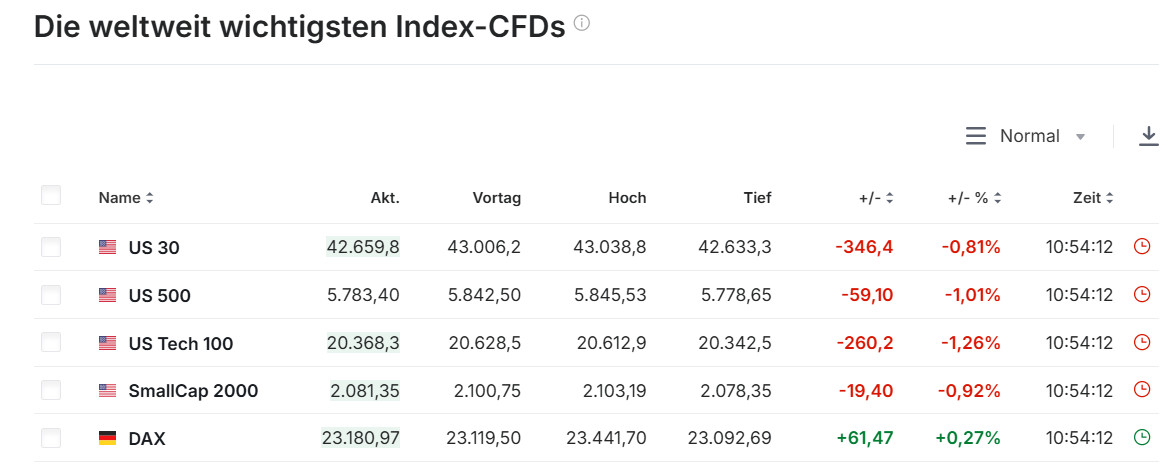Click the green clock icon in DAX row
Viewport: 1172px width, 470px height.
(x=1142, y=438)
